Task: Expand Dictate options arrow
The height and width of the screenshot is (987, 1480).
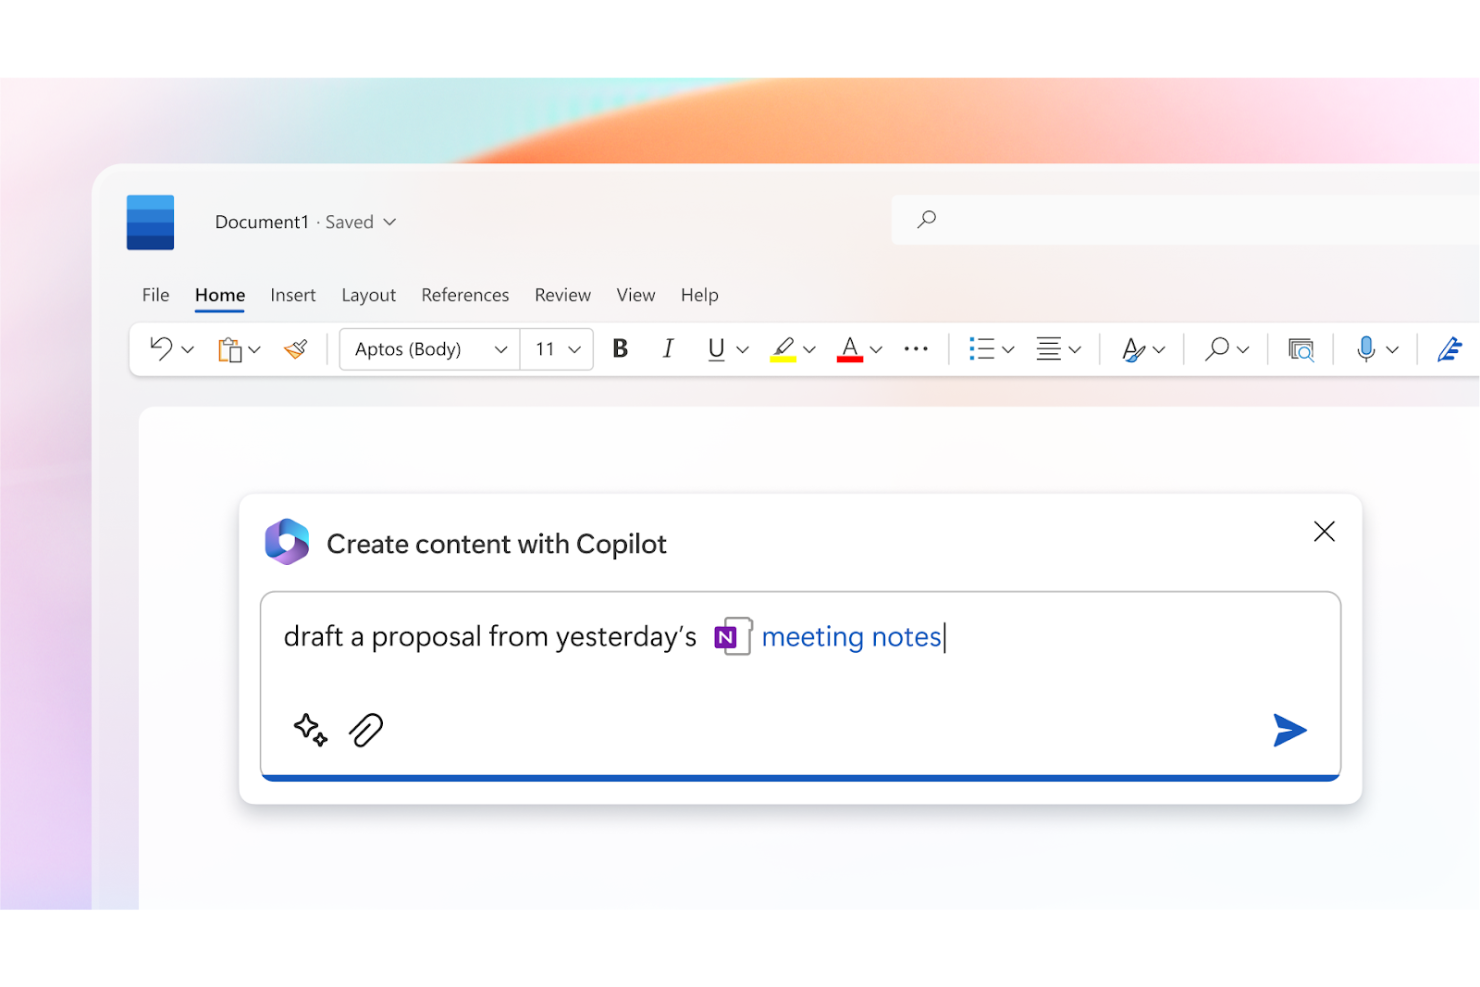Action: pos(1392,350)
